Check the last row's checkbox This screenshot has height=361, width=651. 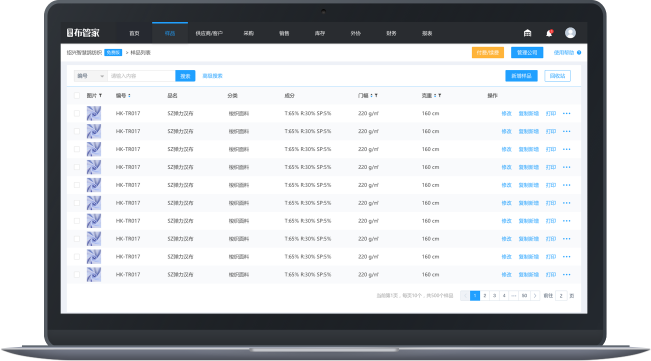point(77,275)
